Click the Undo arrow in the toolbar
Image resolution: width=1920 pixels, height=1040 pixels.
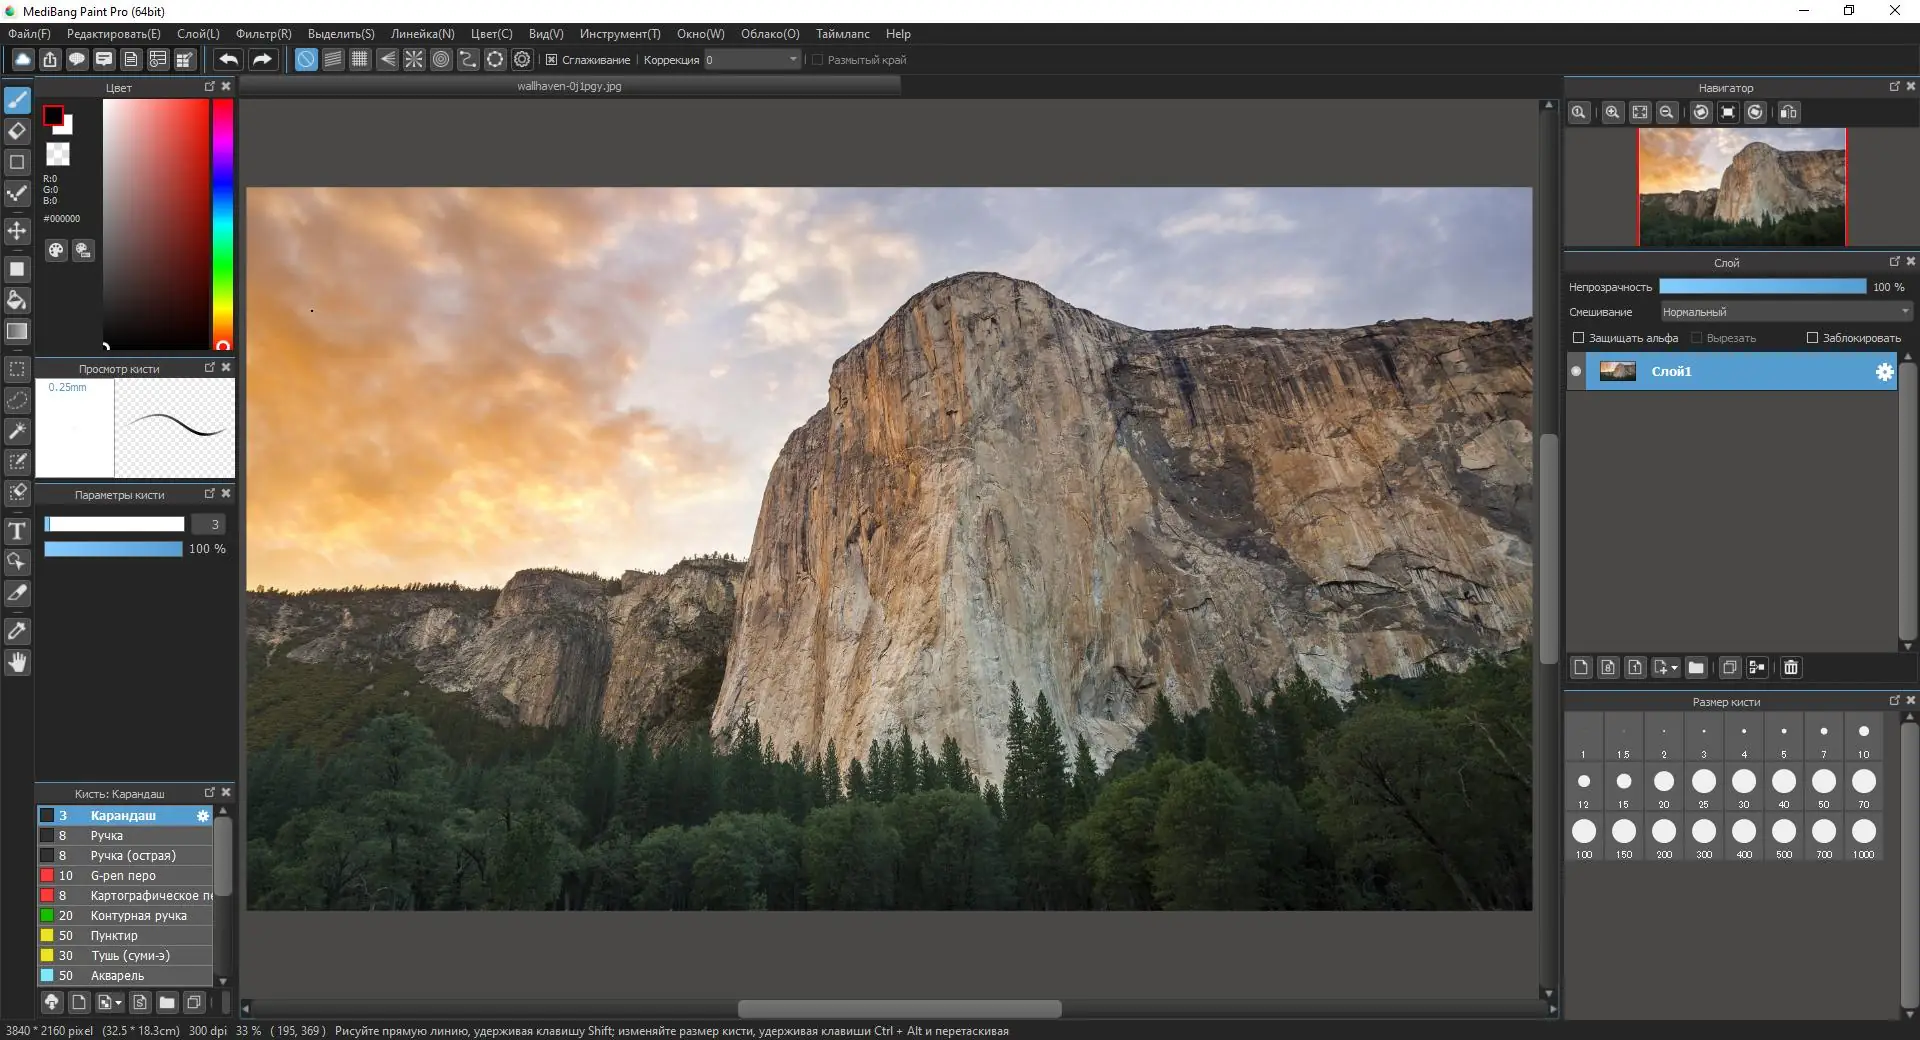coord(228,59)
